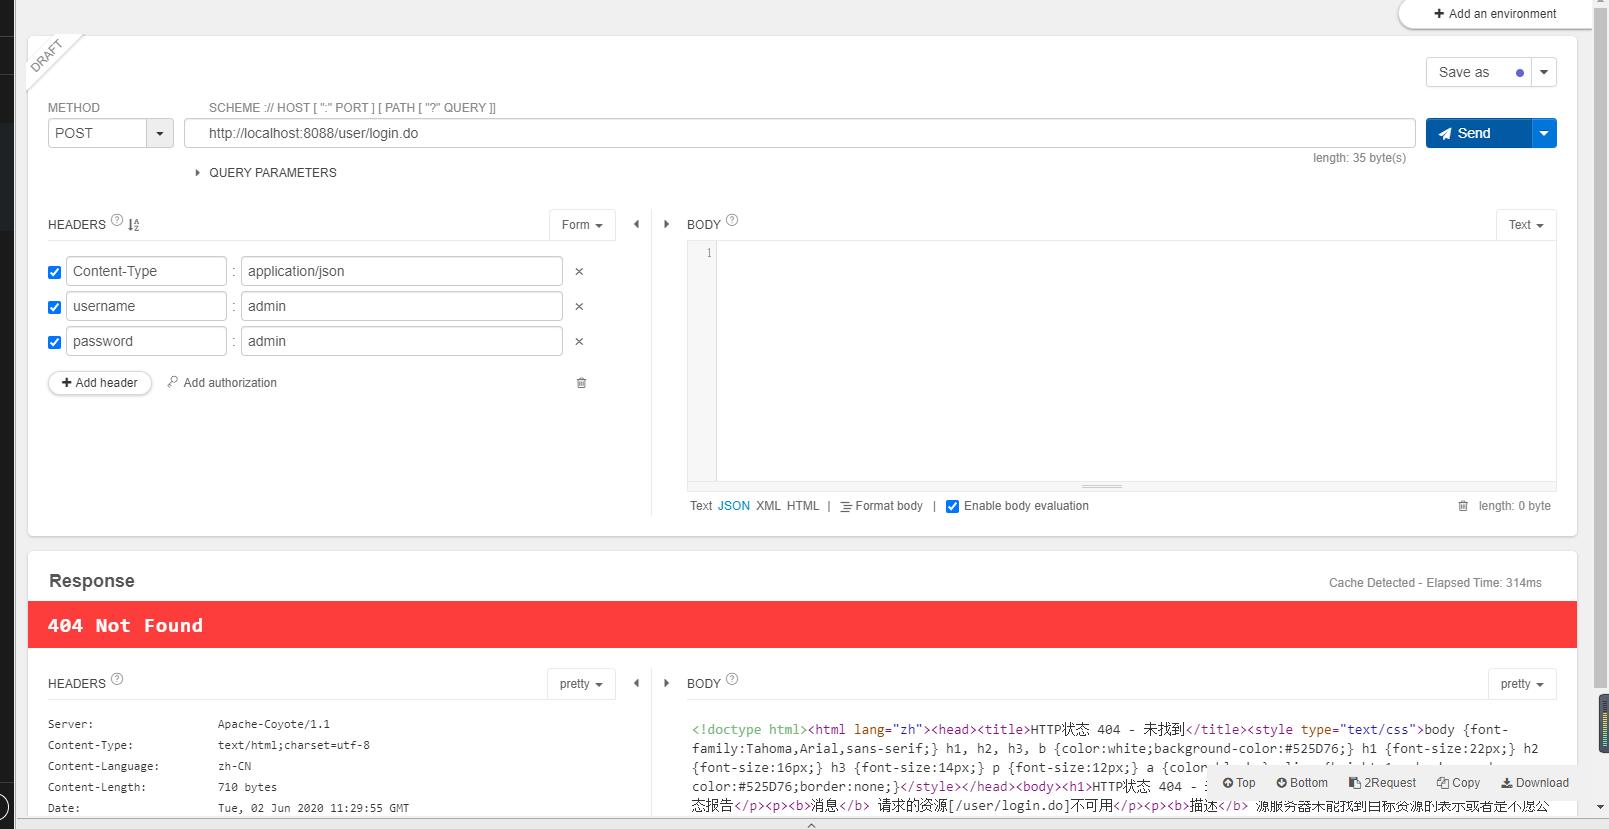Edit the password header value field
The image size is (1609, 829).
tap(402, 341)
